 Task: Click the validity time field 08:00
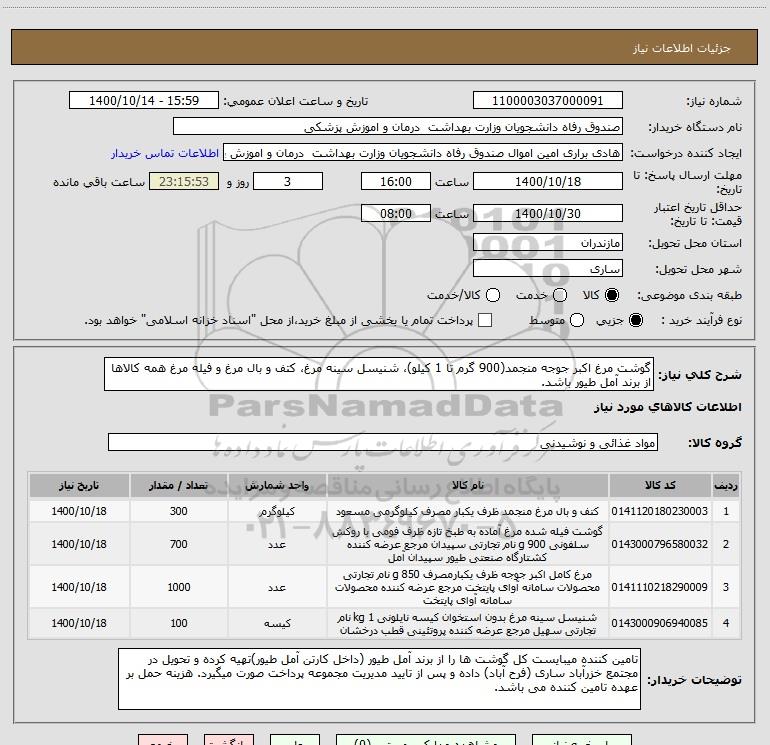click(x=396, y=213)
